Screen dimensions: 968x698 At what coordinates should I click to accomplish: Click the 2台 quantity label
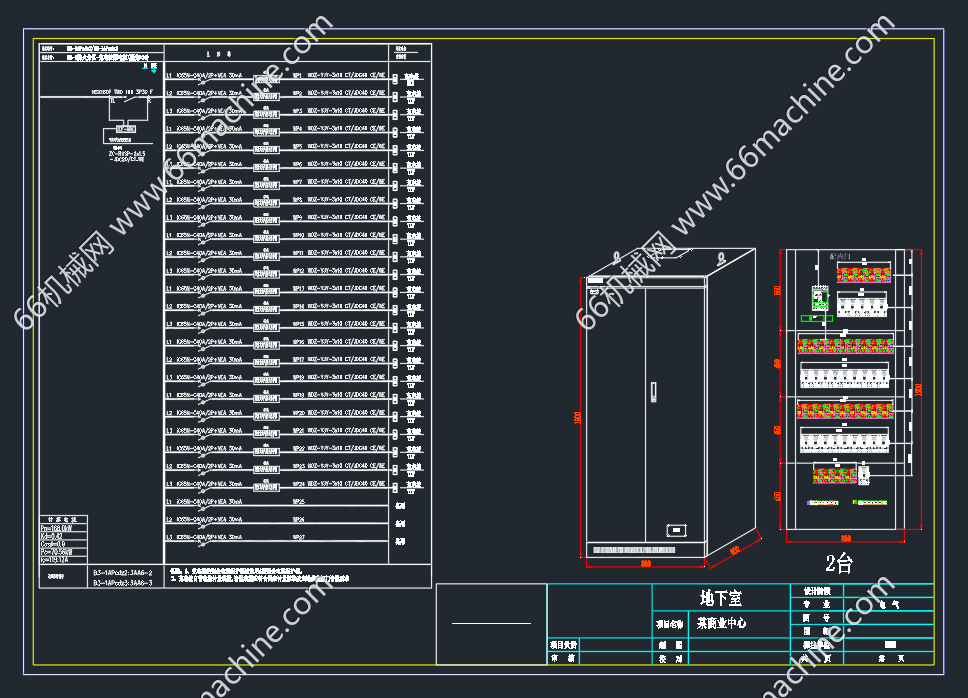pyautogui.click(x=838, y=563)
